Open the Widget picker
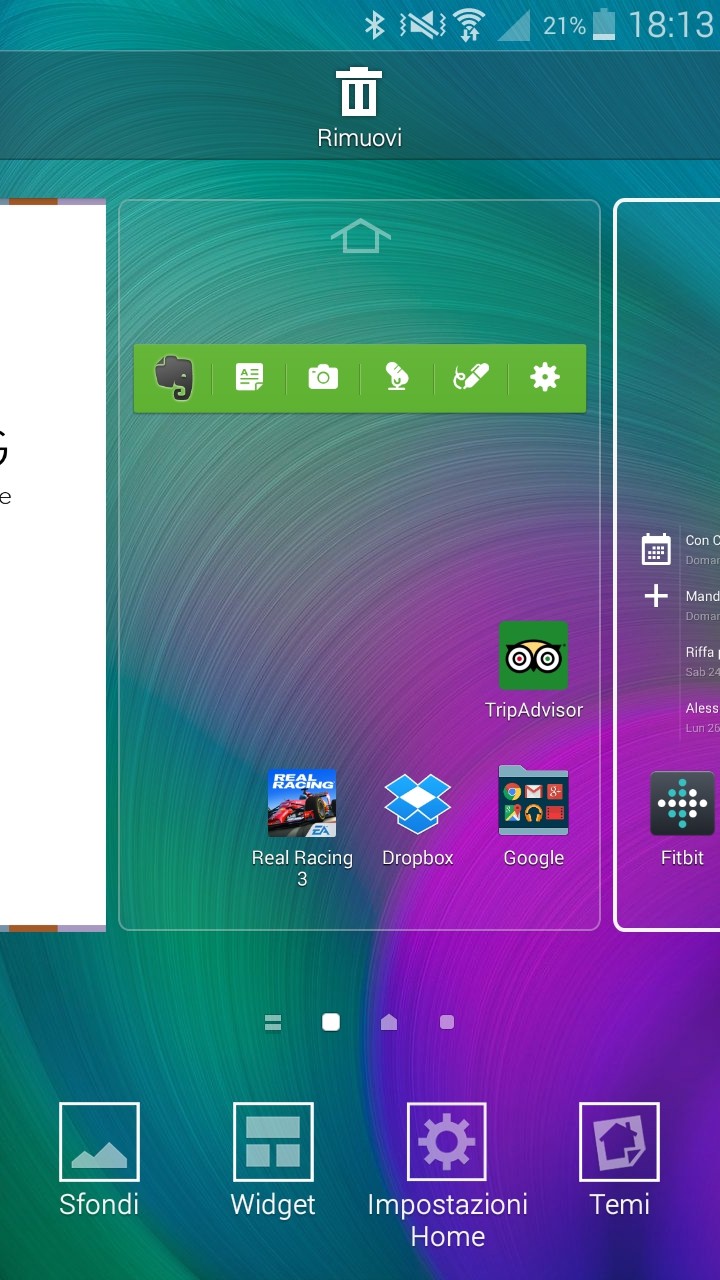The height and width of the screenshot is (1280, 720). (273, 1142)
